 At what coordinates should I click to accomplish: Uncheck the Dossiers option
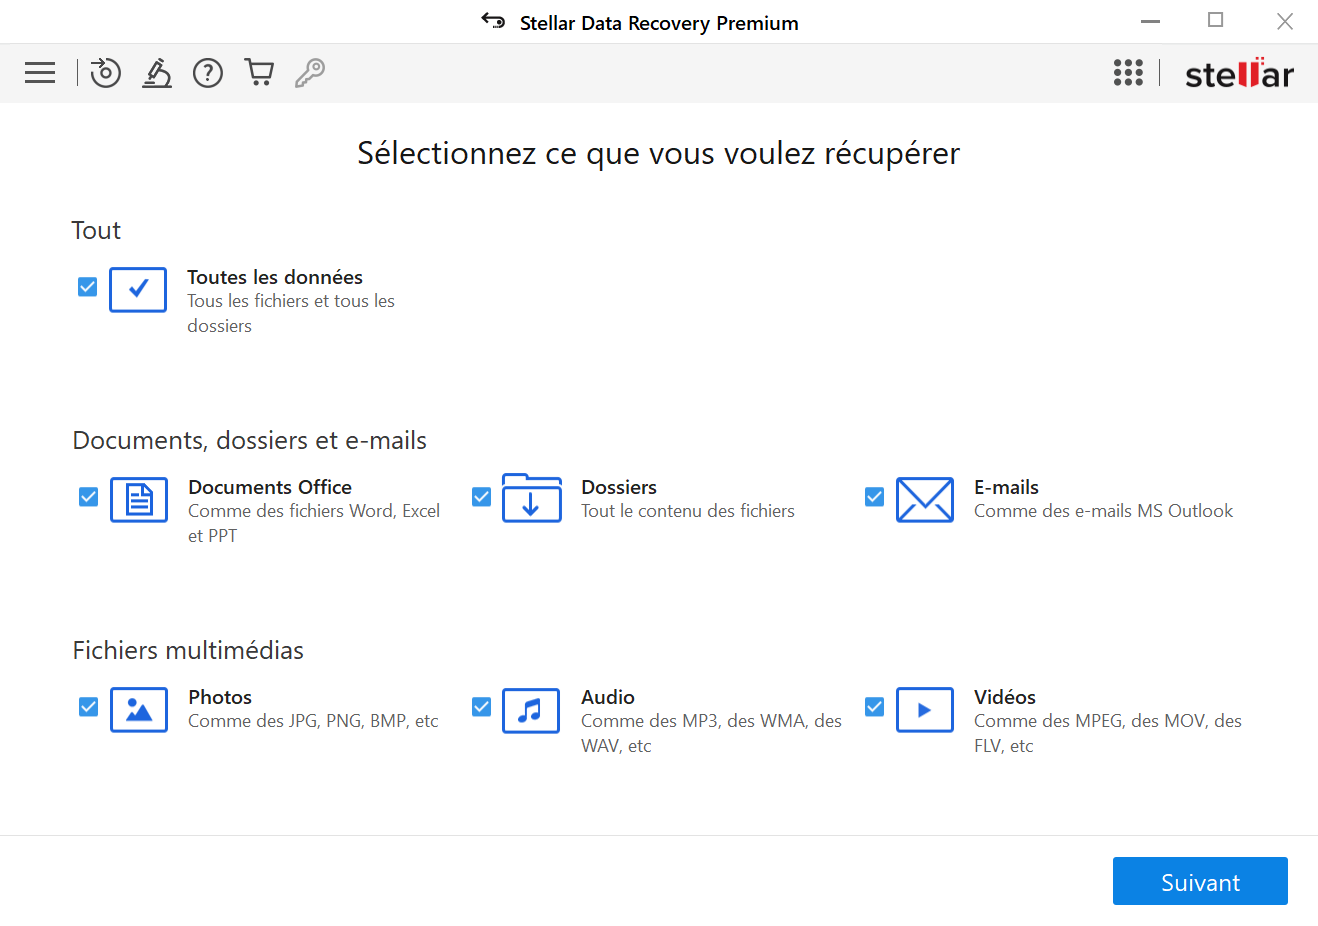point(481,496)
